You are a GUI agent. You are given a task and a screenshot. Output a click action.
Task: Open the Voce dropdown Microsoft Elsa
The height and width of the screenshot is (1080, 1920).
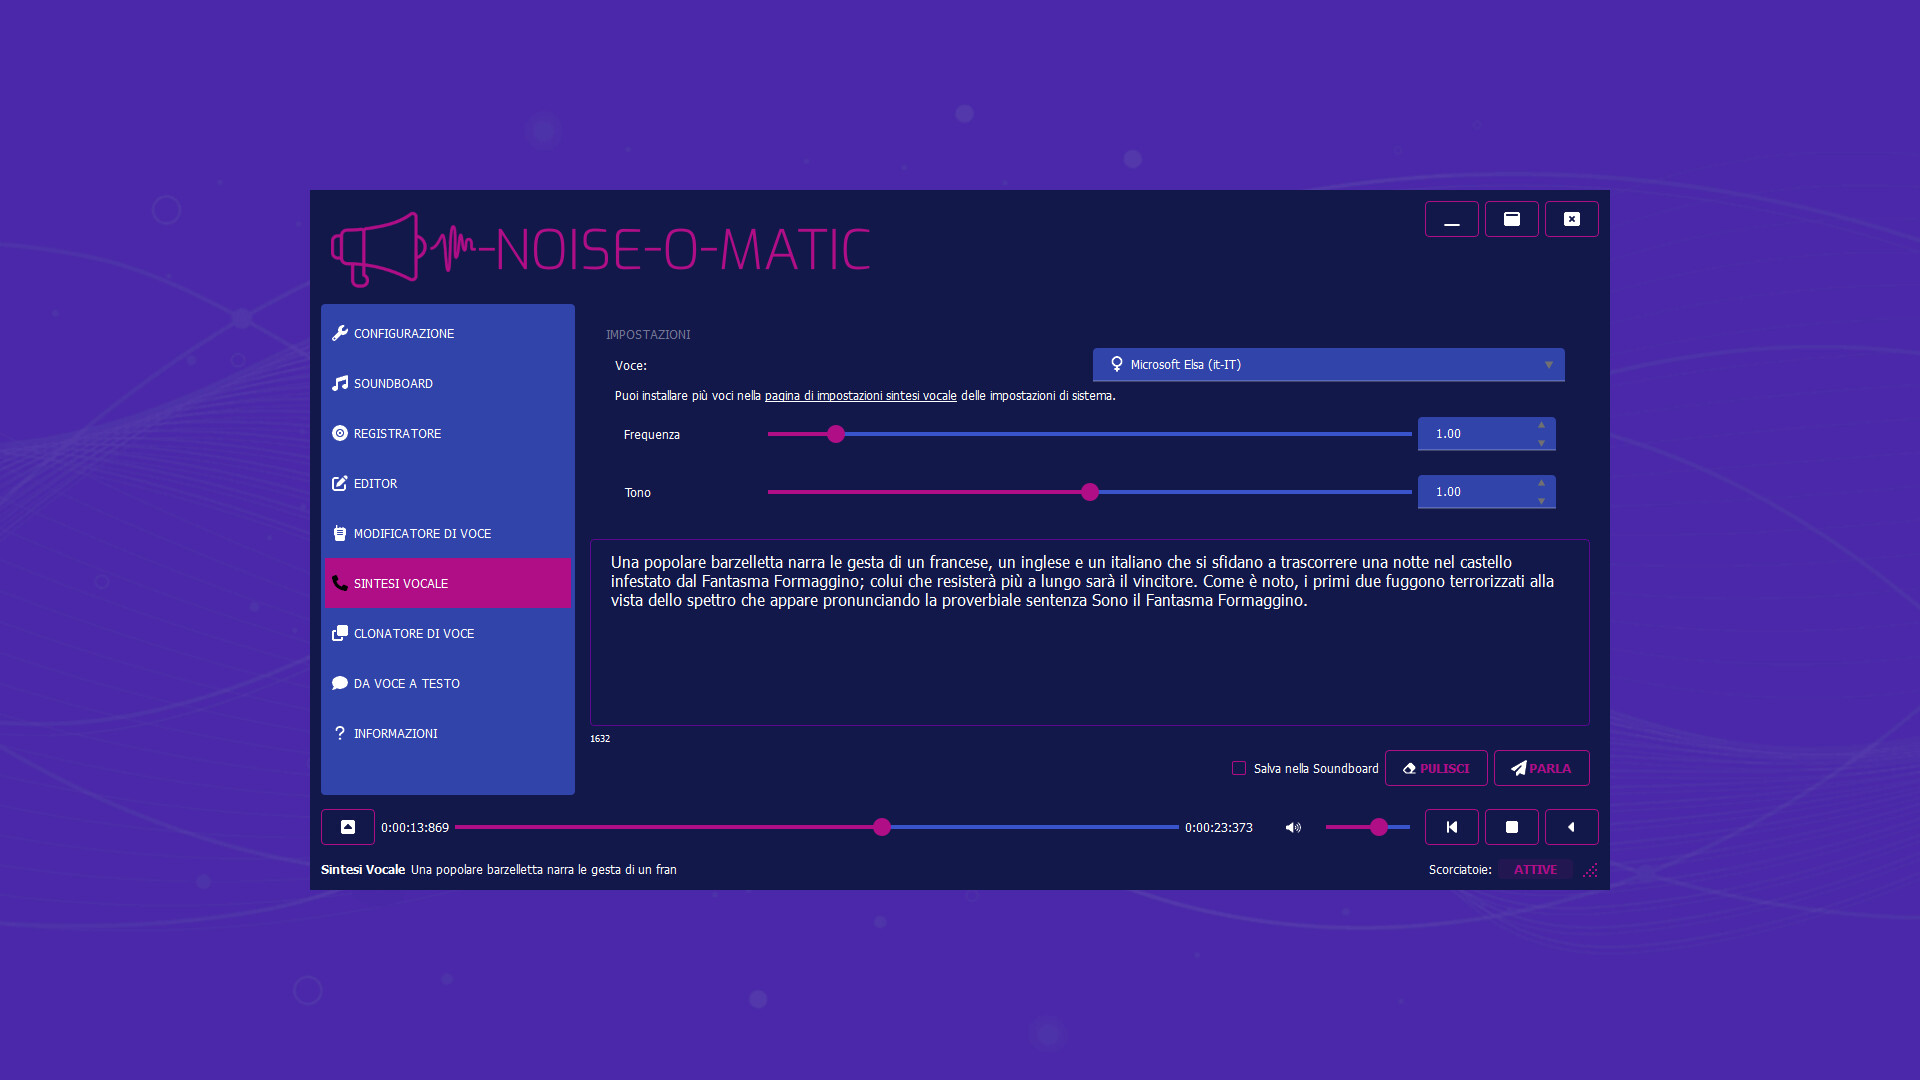coord(1328,365)
